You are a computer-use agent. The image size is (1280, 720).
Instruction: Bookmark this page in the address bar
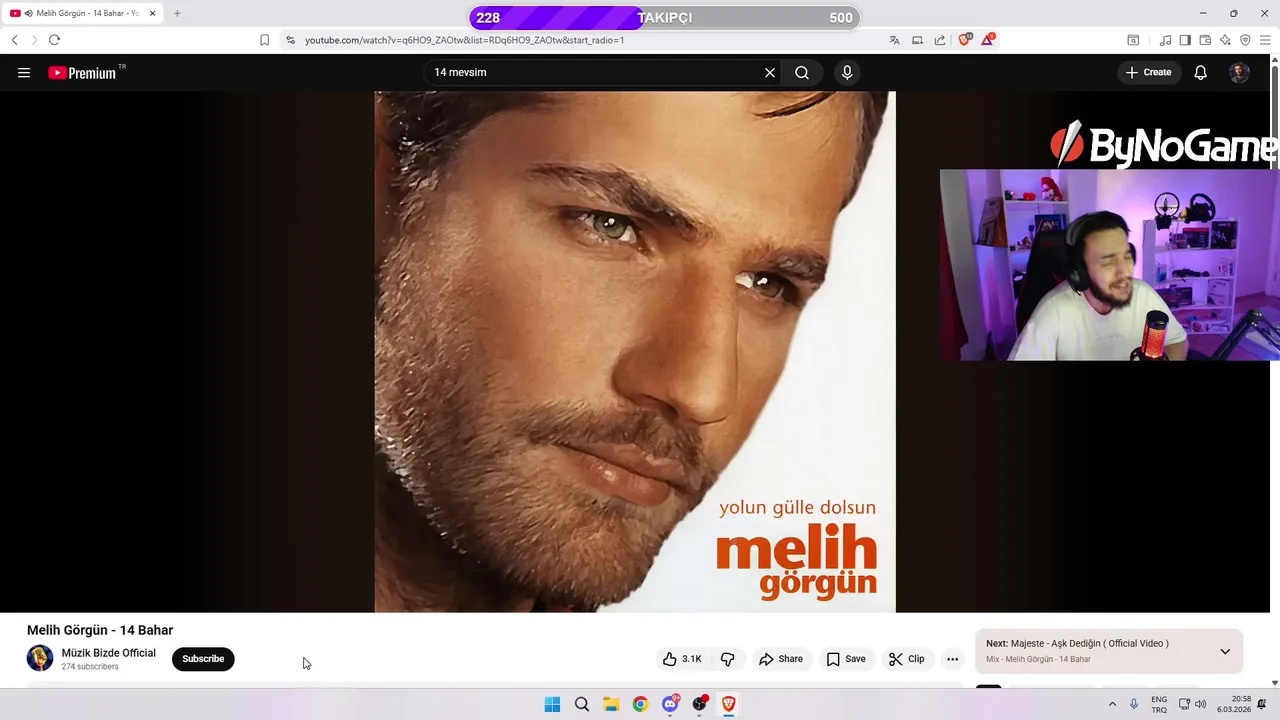[x=264, y=40]
